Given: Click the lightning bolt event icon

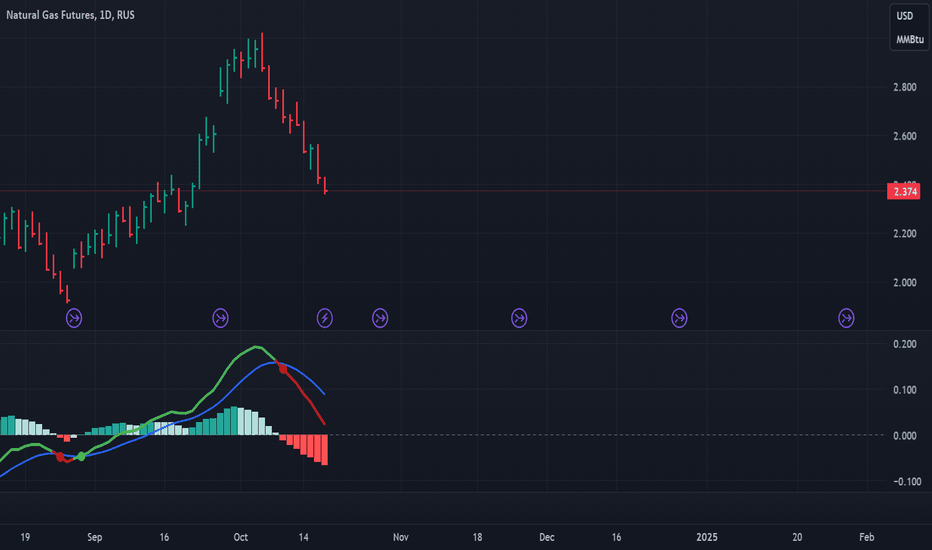Looking at the screenshot, I should point(325,318).
